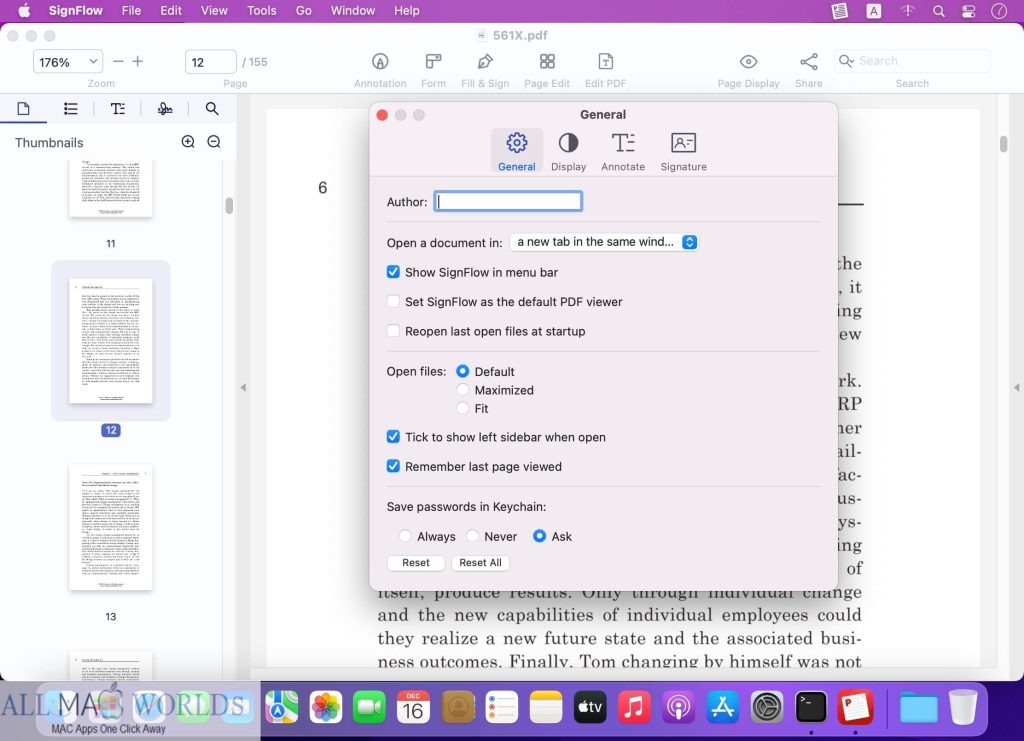1024x741 pixels.
Task: Open the Help menu
Action: [406, 10]
